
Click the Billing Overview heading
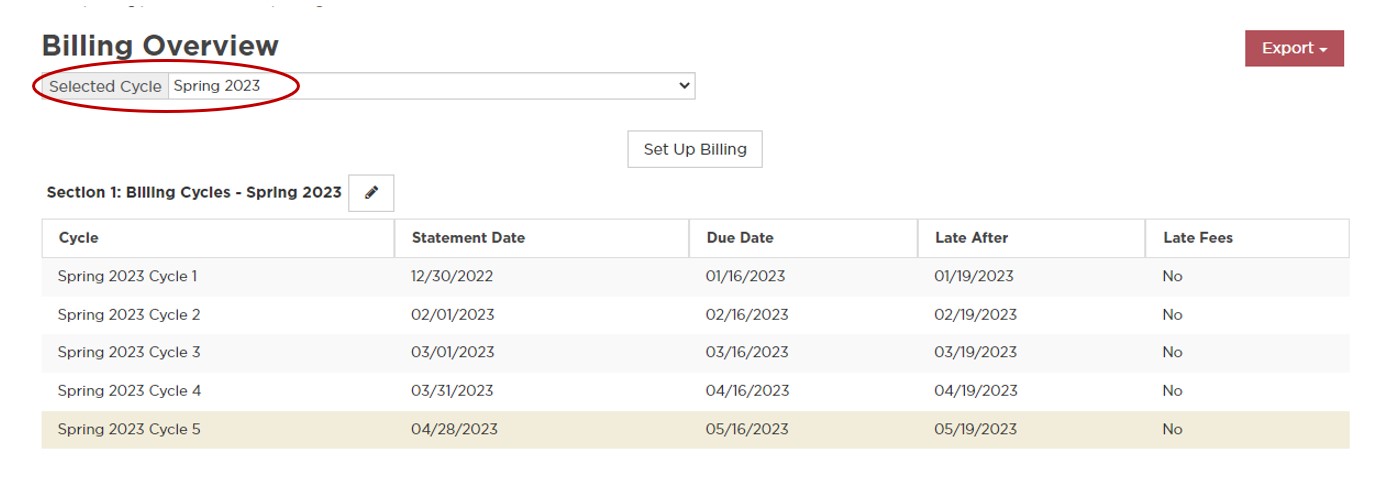[160, 46]
